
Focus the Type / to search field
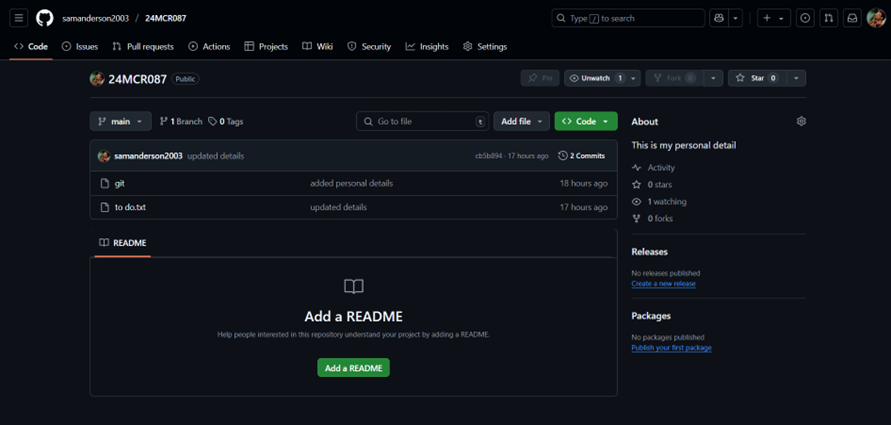628,18
